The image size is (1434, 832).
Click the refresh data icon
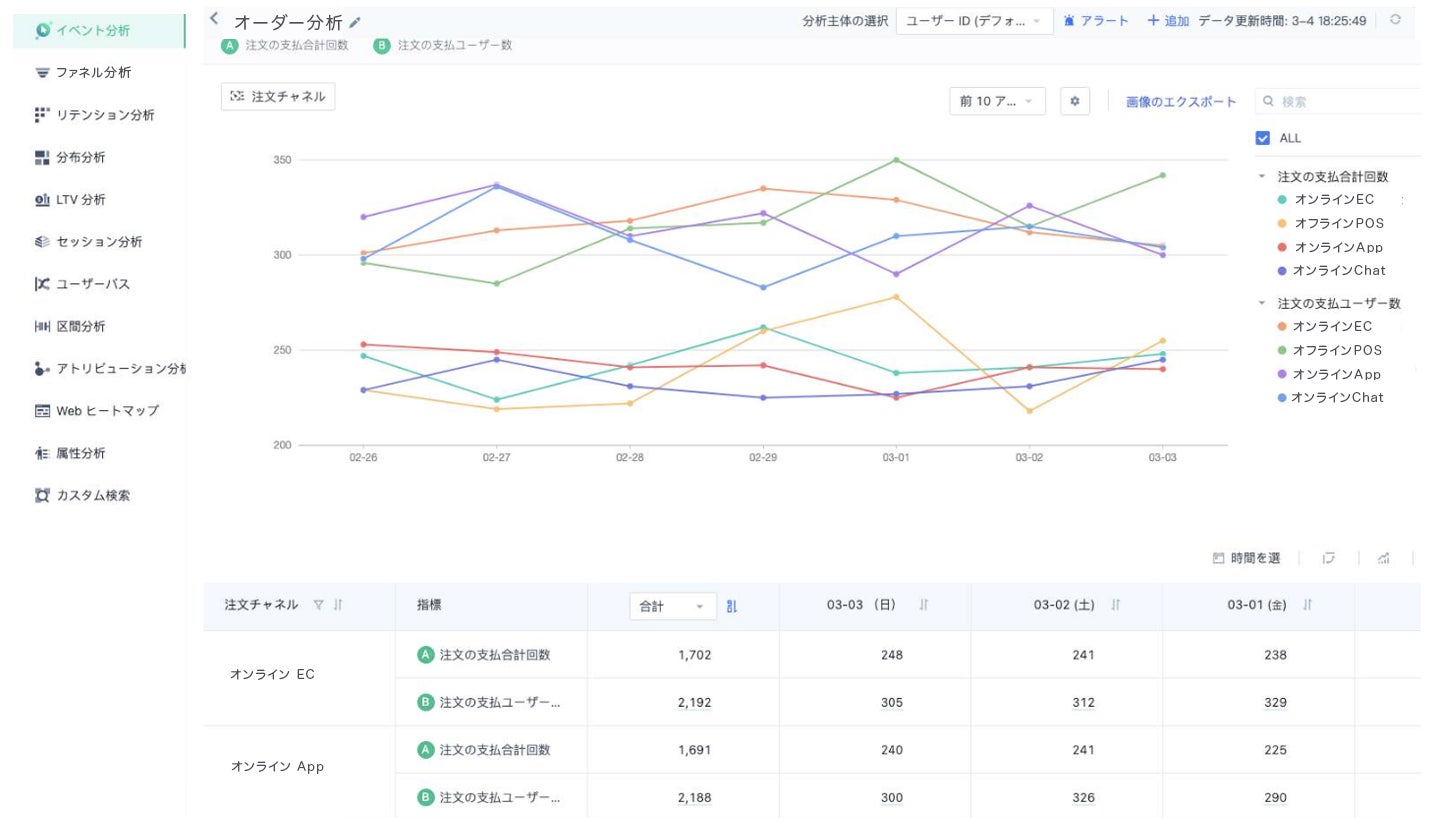point(1396,20)
